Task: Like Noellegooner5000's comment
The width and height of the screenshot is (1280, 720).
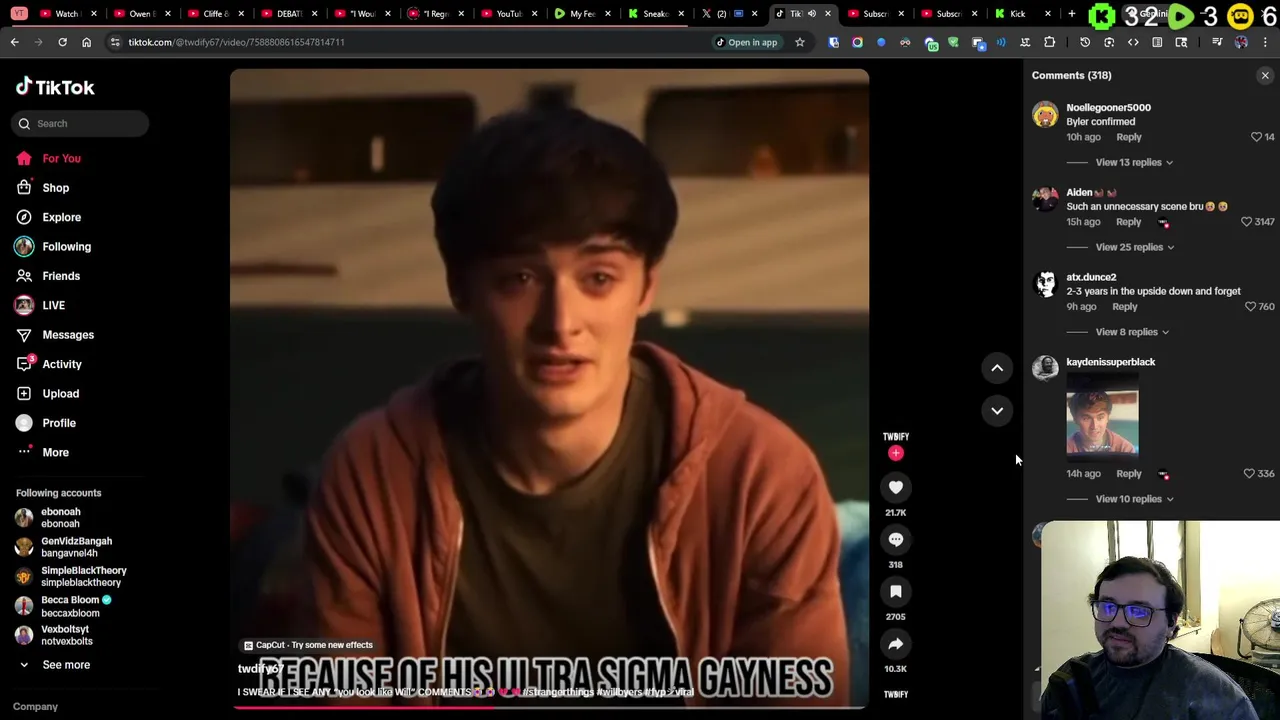Action: [1256, 137]
